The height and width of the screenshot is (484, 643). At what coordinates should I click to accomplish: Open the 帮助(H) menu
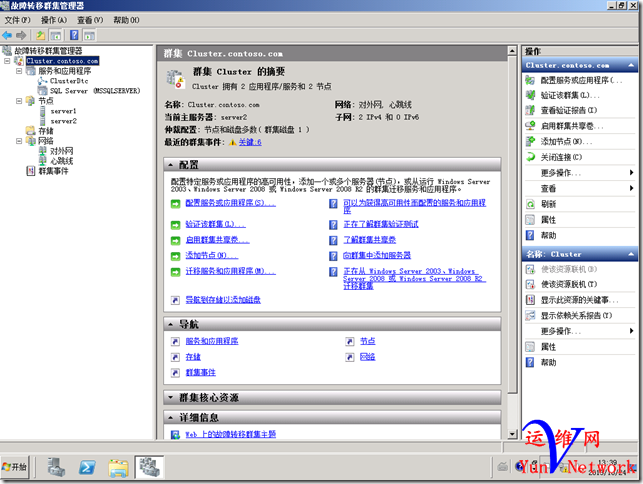pyautogui.click(x=126, y=20)
